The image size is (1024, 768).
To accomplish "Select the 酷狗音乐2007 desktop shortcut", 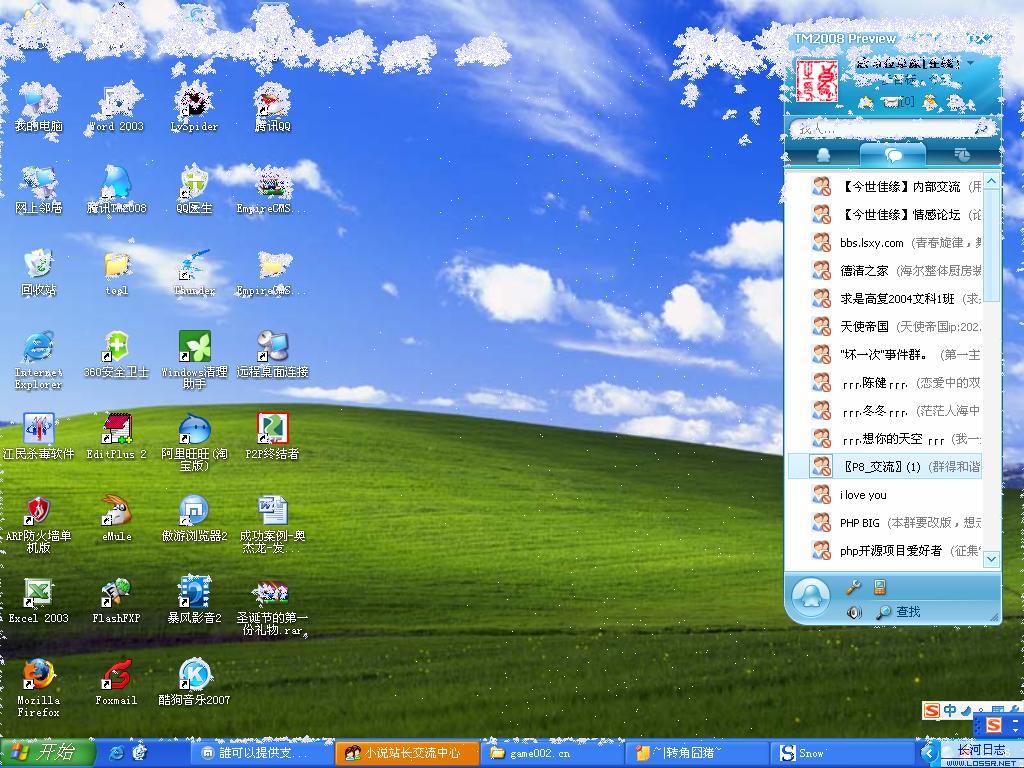I will point(194,683).
